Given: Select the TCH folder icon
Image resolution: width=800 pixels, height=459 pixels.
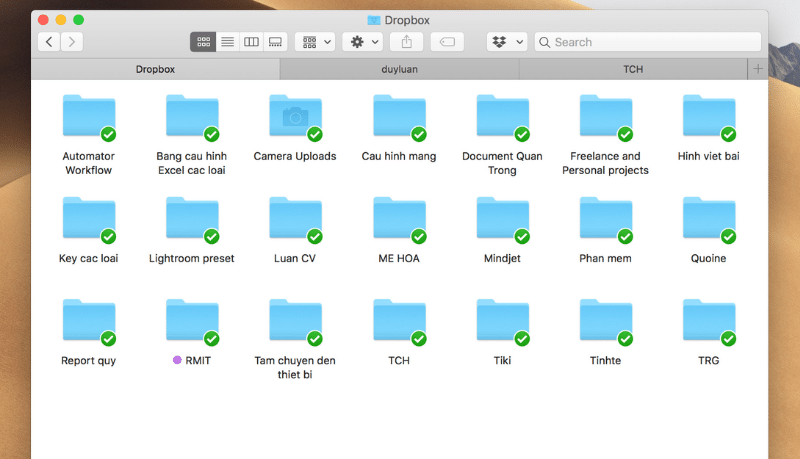Looking at the screenshot, I should point(399,321).
